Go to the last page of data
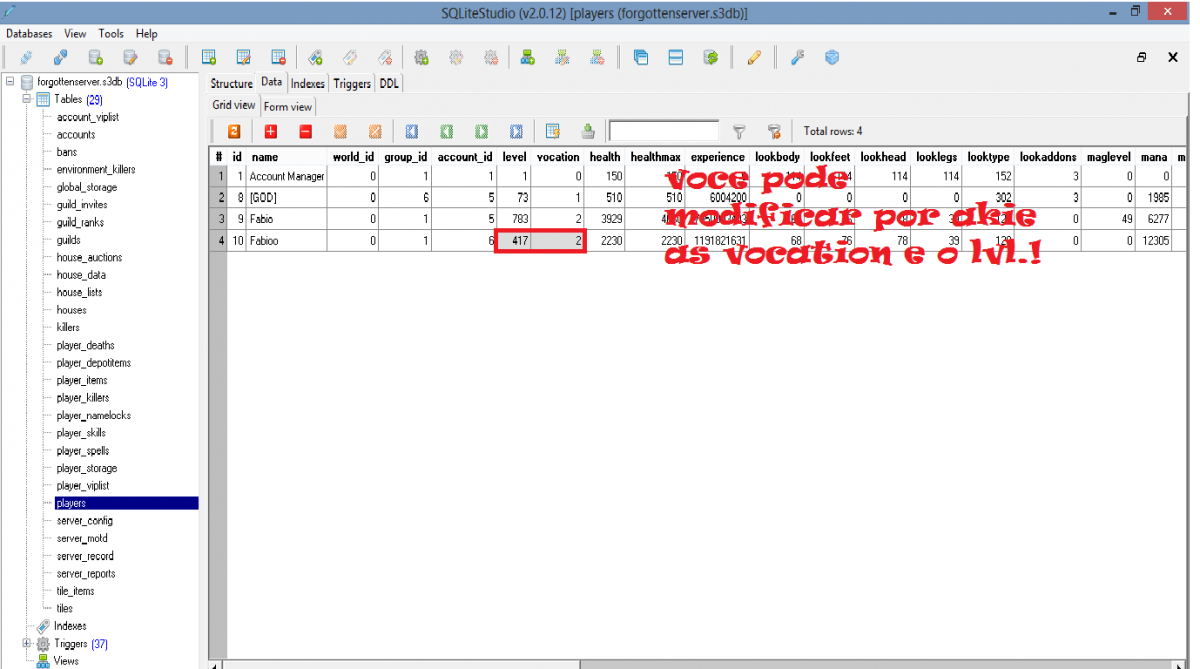1200x669 pixels. (516, 131)
